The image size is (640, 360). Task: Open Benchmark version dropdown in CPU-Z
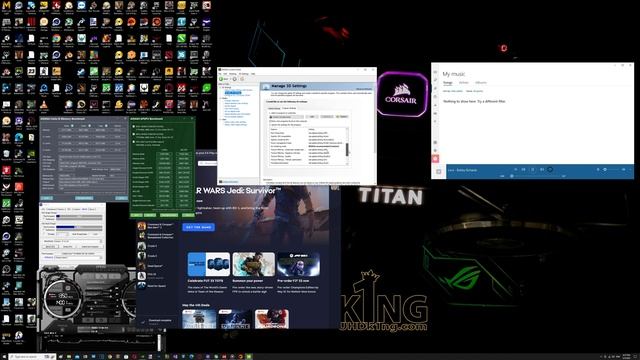72,241
